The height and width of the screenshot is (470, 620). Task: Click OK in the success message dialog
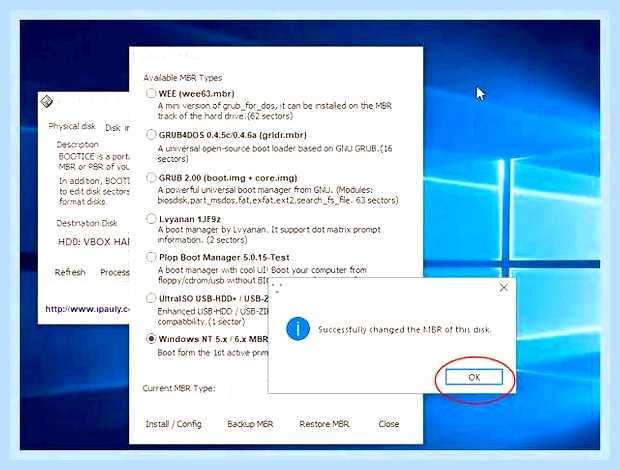474,377
